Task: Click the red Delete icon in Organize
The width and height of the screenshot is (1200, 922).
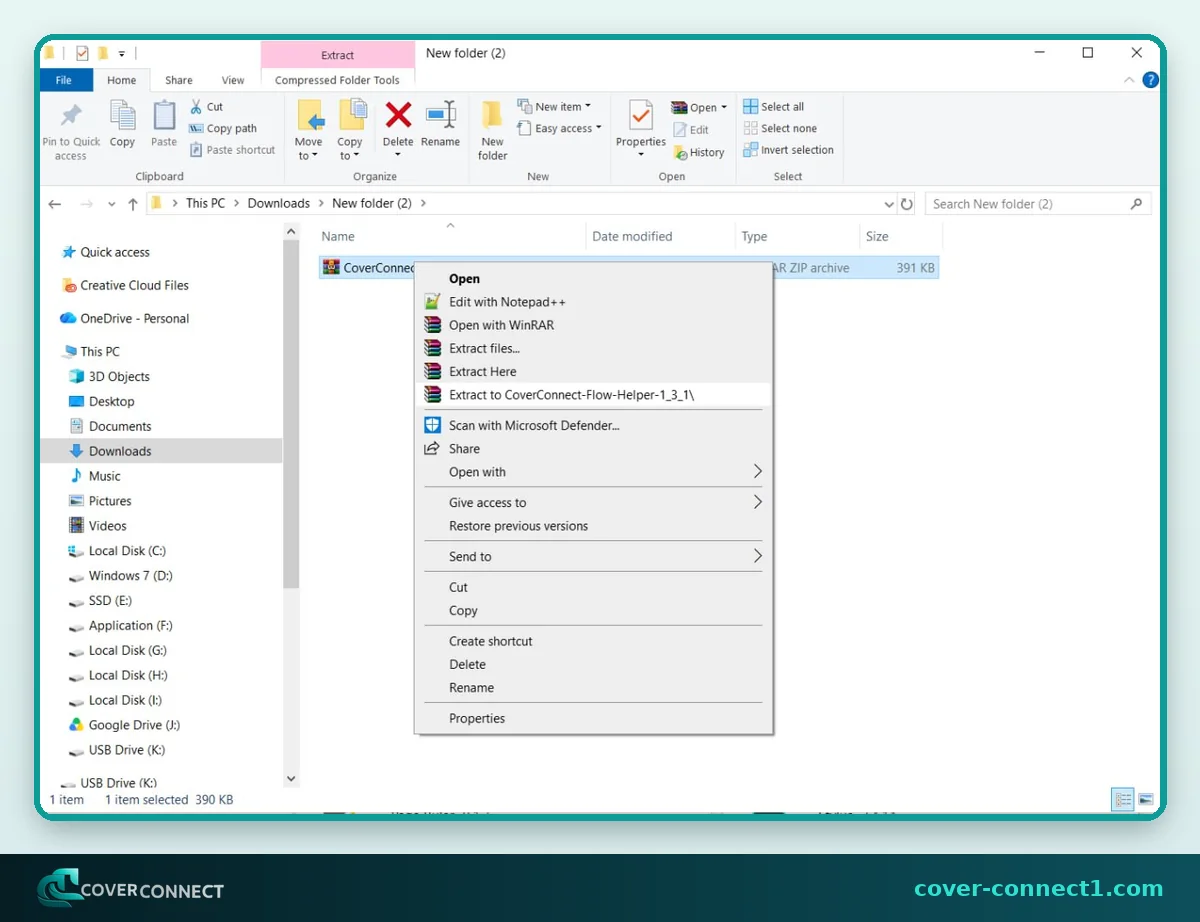Action: [398, 115]
